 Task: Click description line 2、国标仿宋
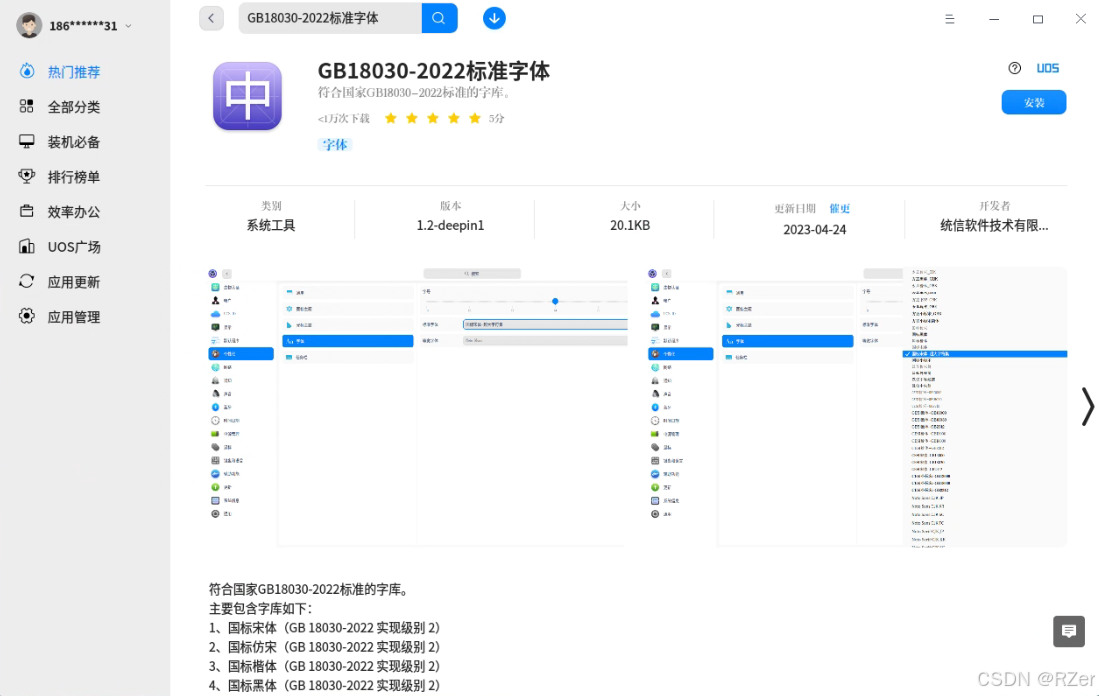[325, 647]
